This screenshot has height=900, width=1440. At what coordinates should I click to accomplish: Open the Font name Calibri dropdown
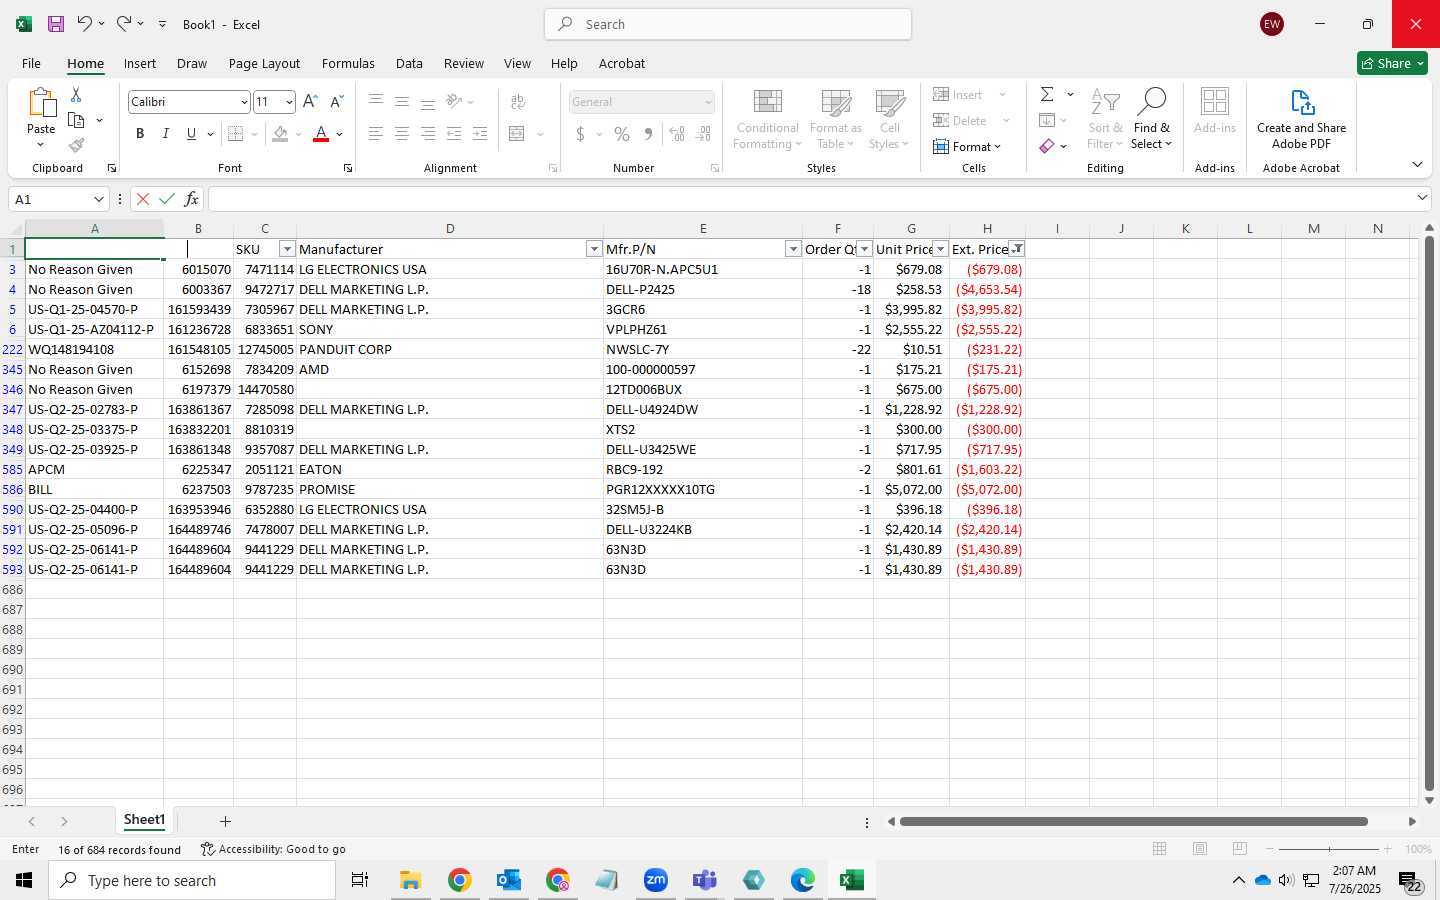click(x=244, y=102)
